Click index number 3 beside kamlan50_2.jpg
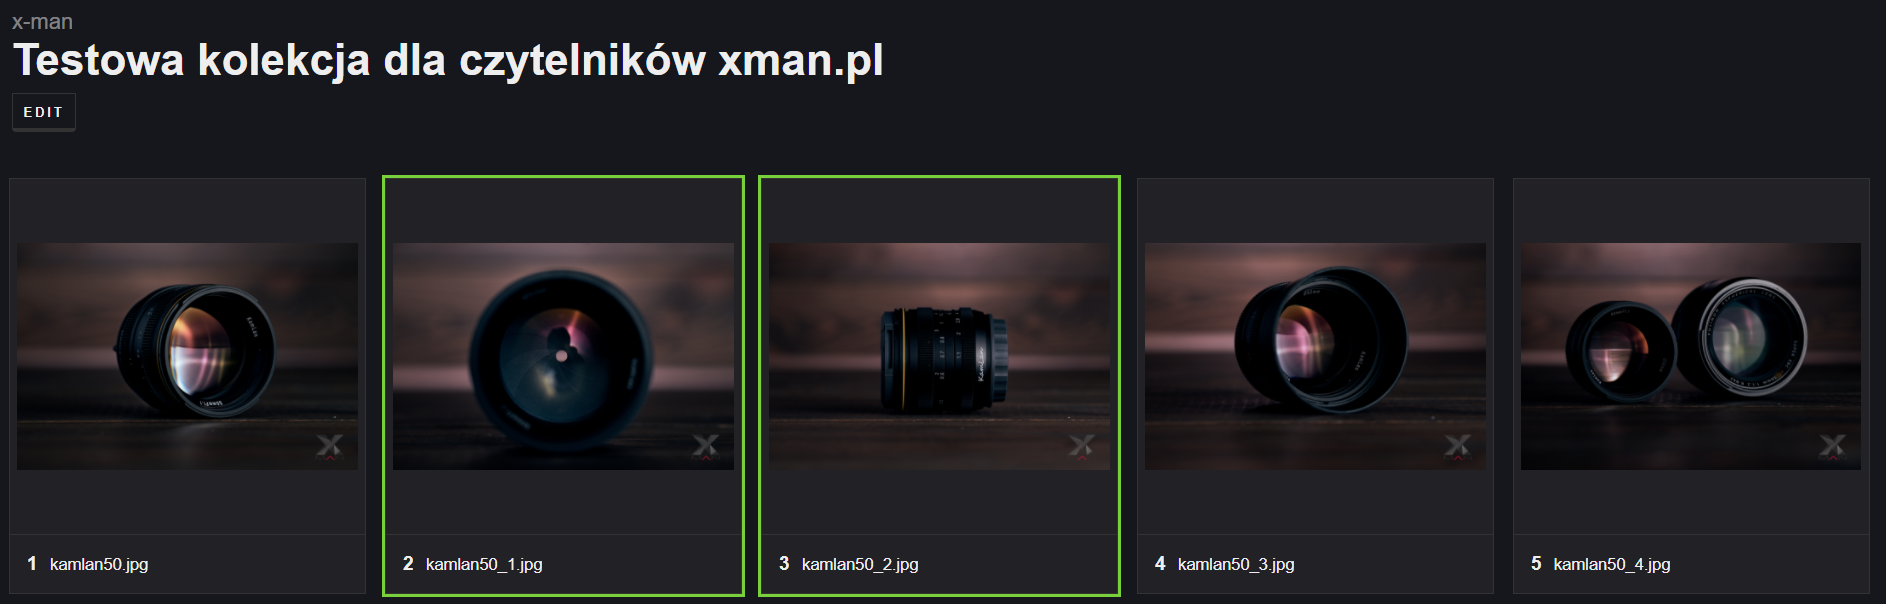This screenshot has height=604, width=1886. pos(784,564)
